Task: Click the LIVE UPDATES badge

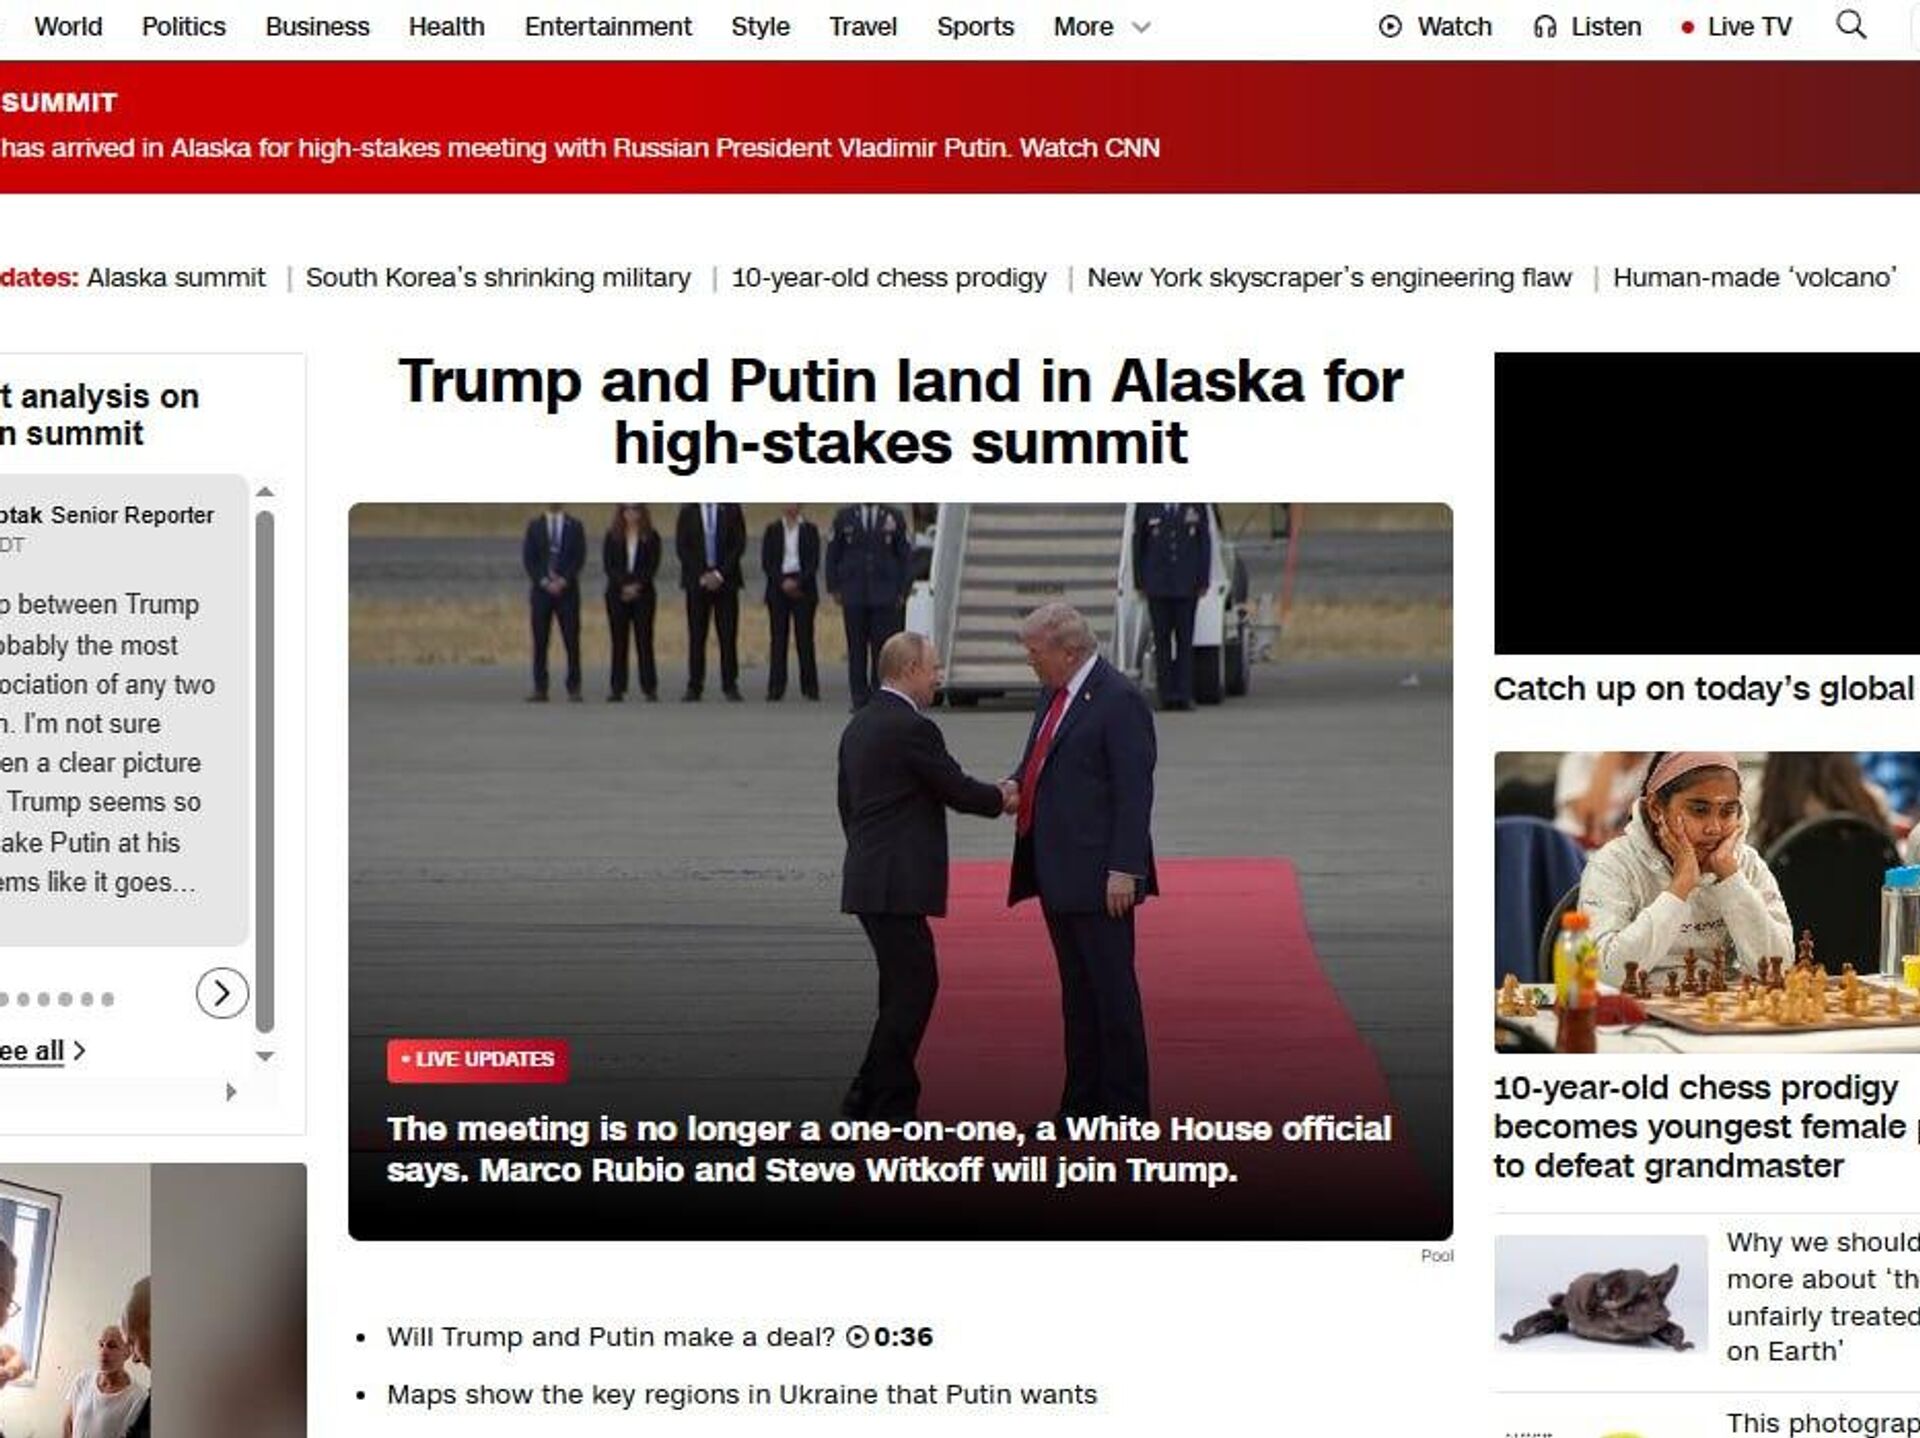Action: [x=478, y=1060]
